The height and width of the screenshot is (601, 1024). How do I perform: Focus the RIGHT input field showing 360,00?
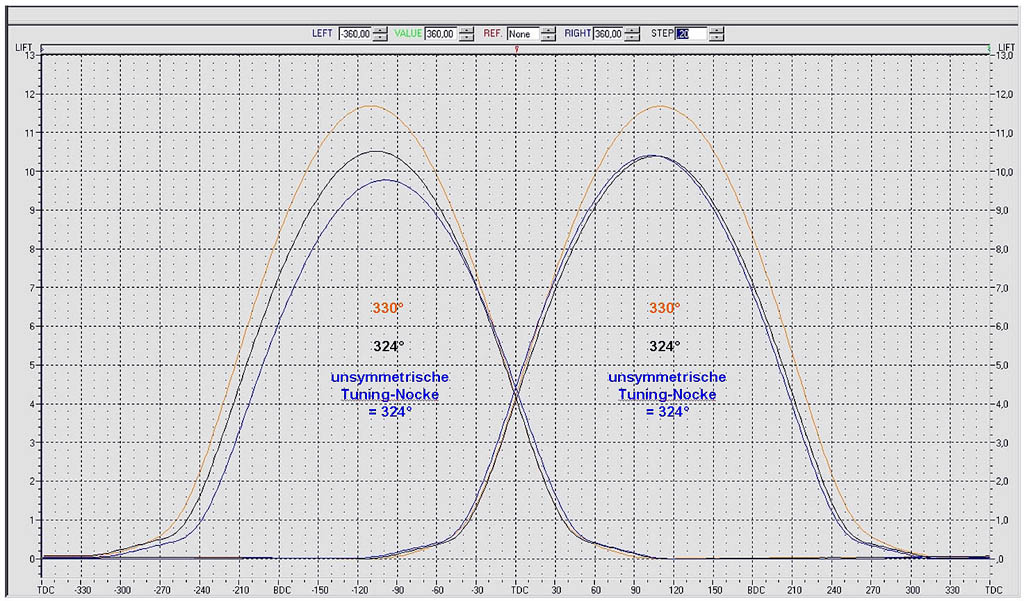608,33
